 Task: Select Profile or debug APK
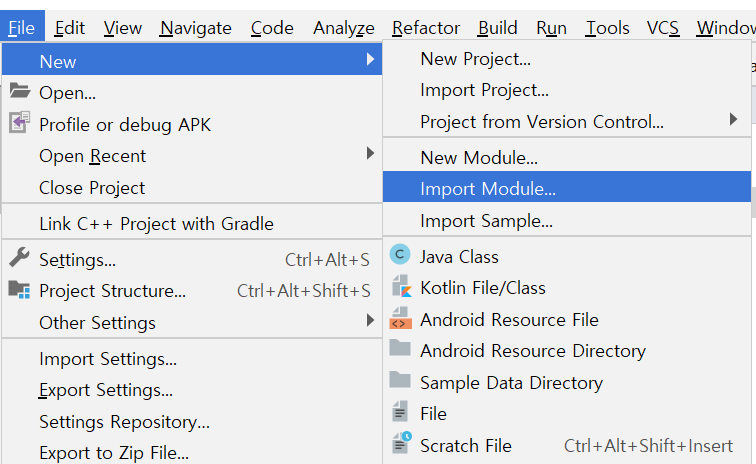click(x=192, y=123)
